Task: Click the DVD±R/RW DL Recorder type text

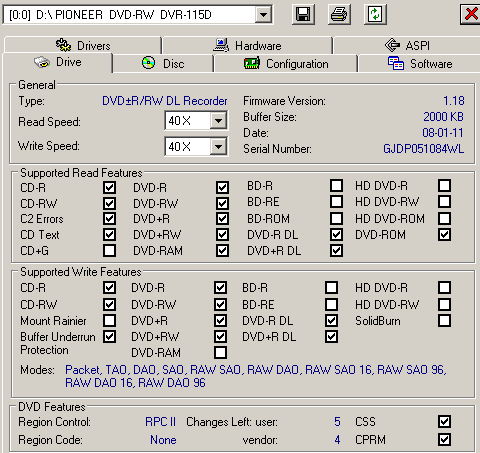Action: click(165, 101)
